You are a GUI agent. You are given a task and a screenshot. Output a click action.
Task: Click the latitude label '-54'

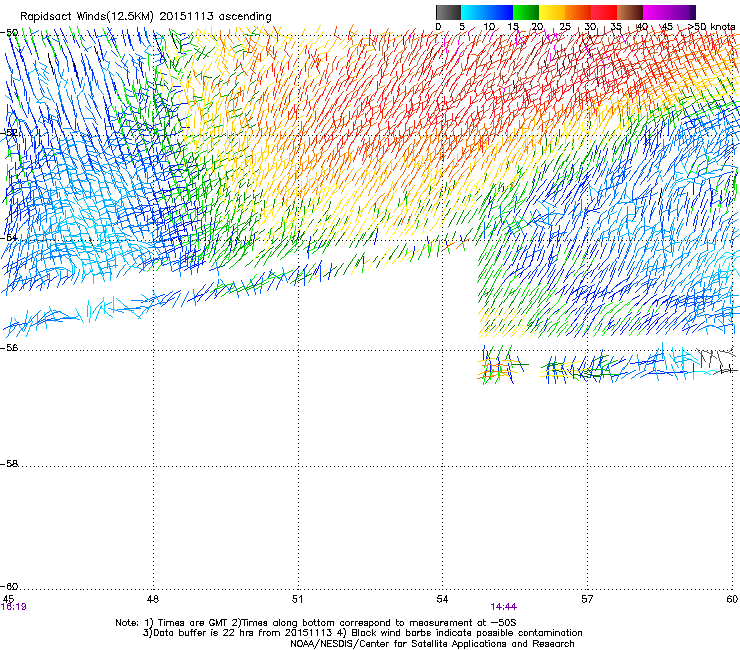tap(9, 237)
